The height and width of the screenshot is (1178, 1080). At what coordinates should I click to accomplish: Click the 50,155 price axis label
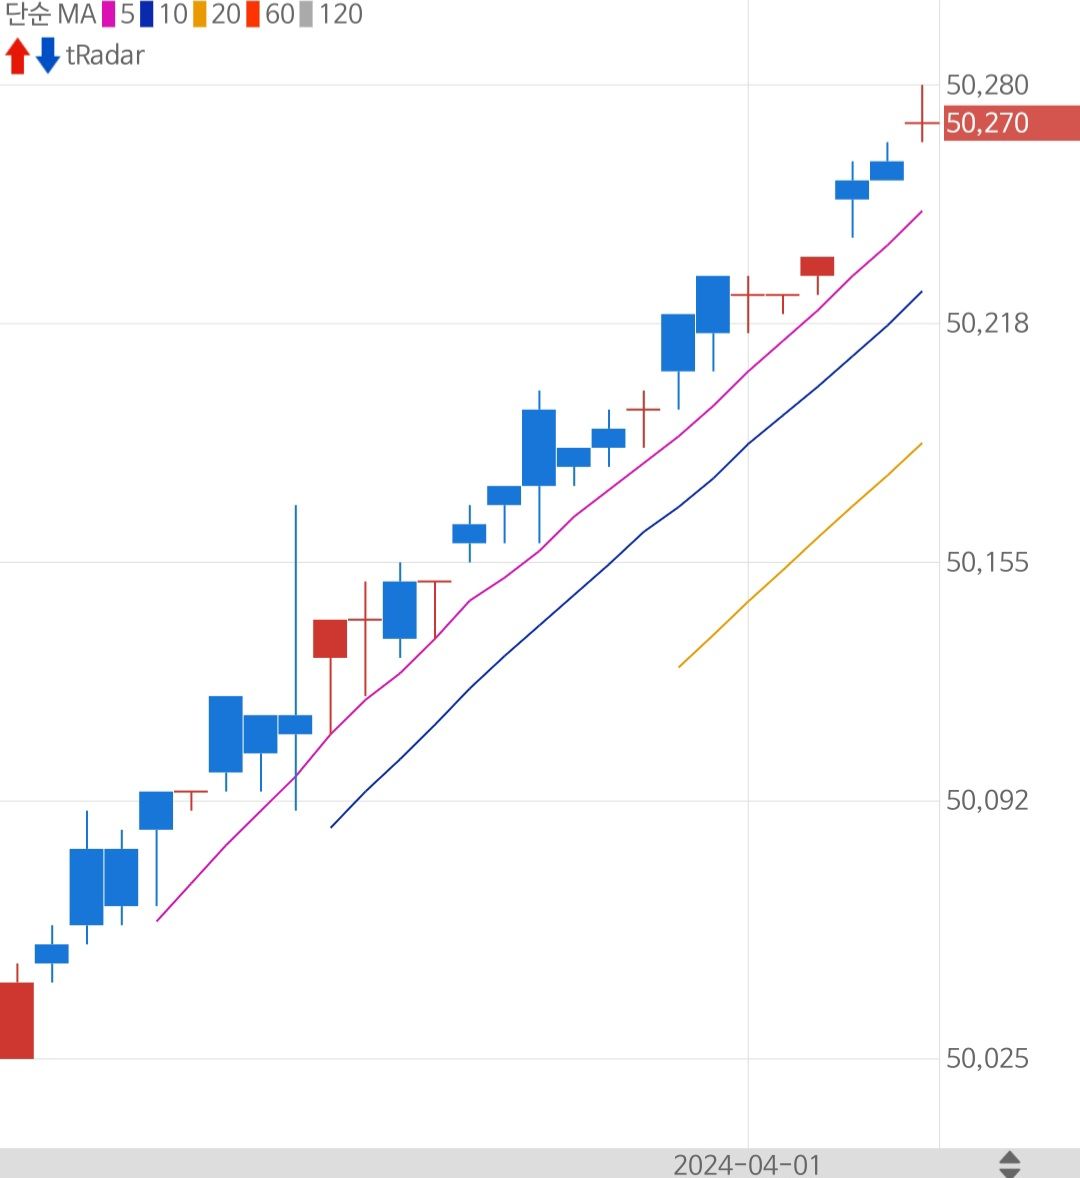click(x=987, y=562)
